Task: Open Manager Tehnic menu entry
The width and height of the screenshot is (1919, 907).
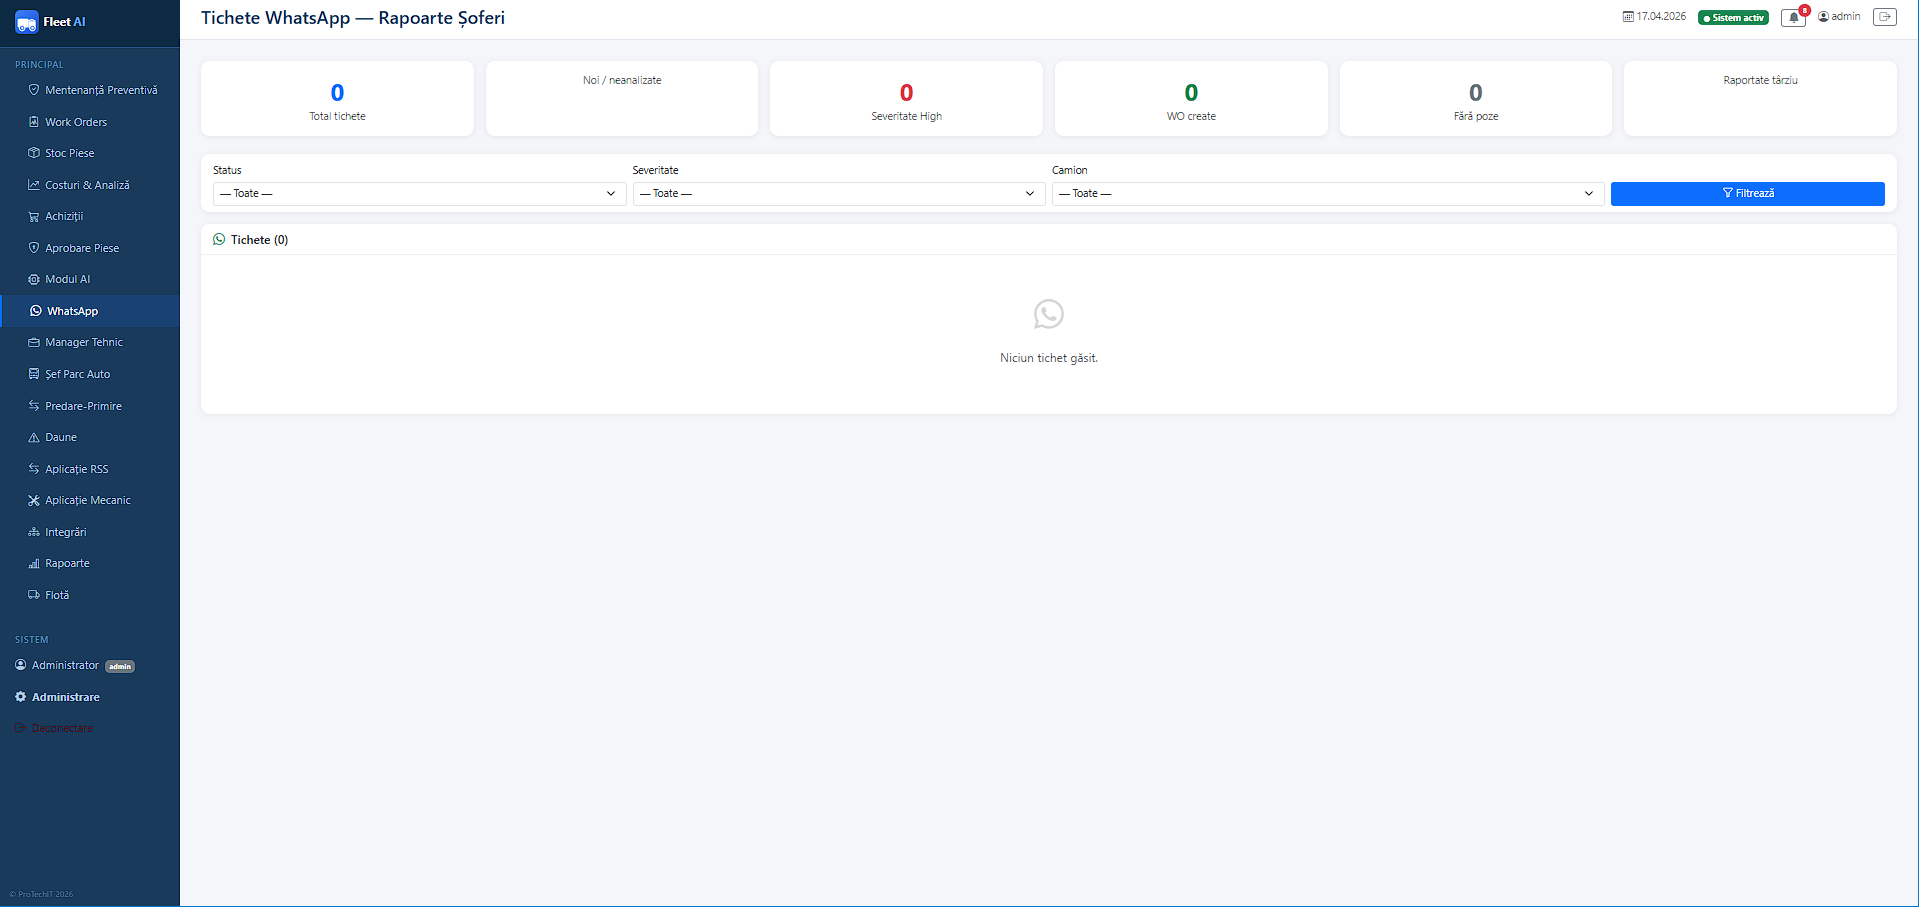Action: (90, 342)
